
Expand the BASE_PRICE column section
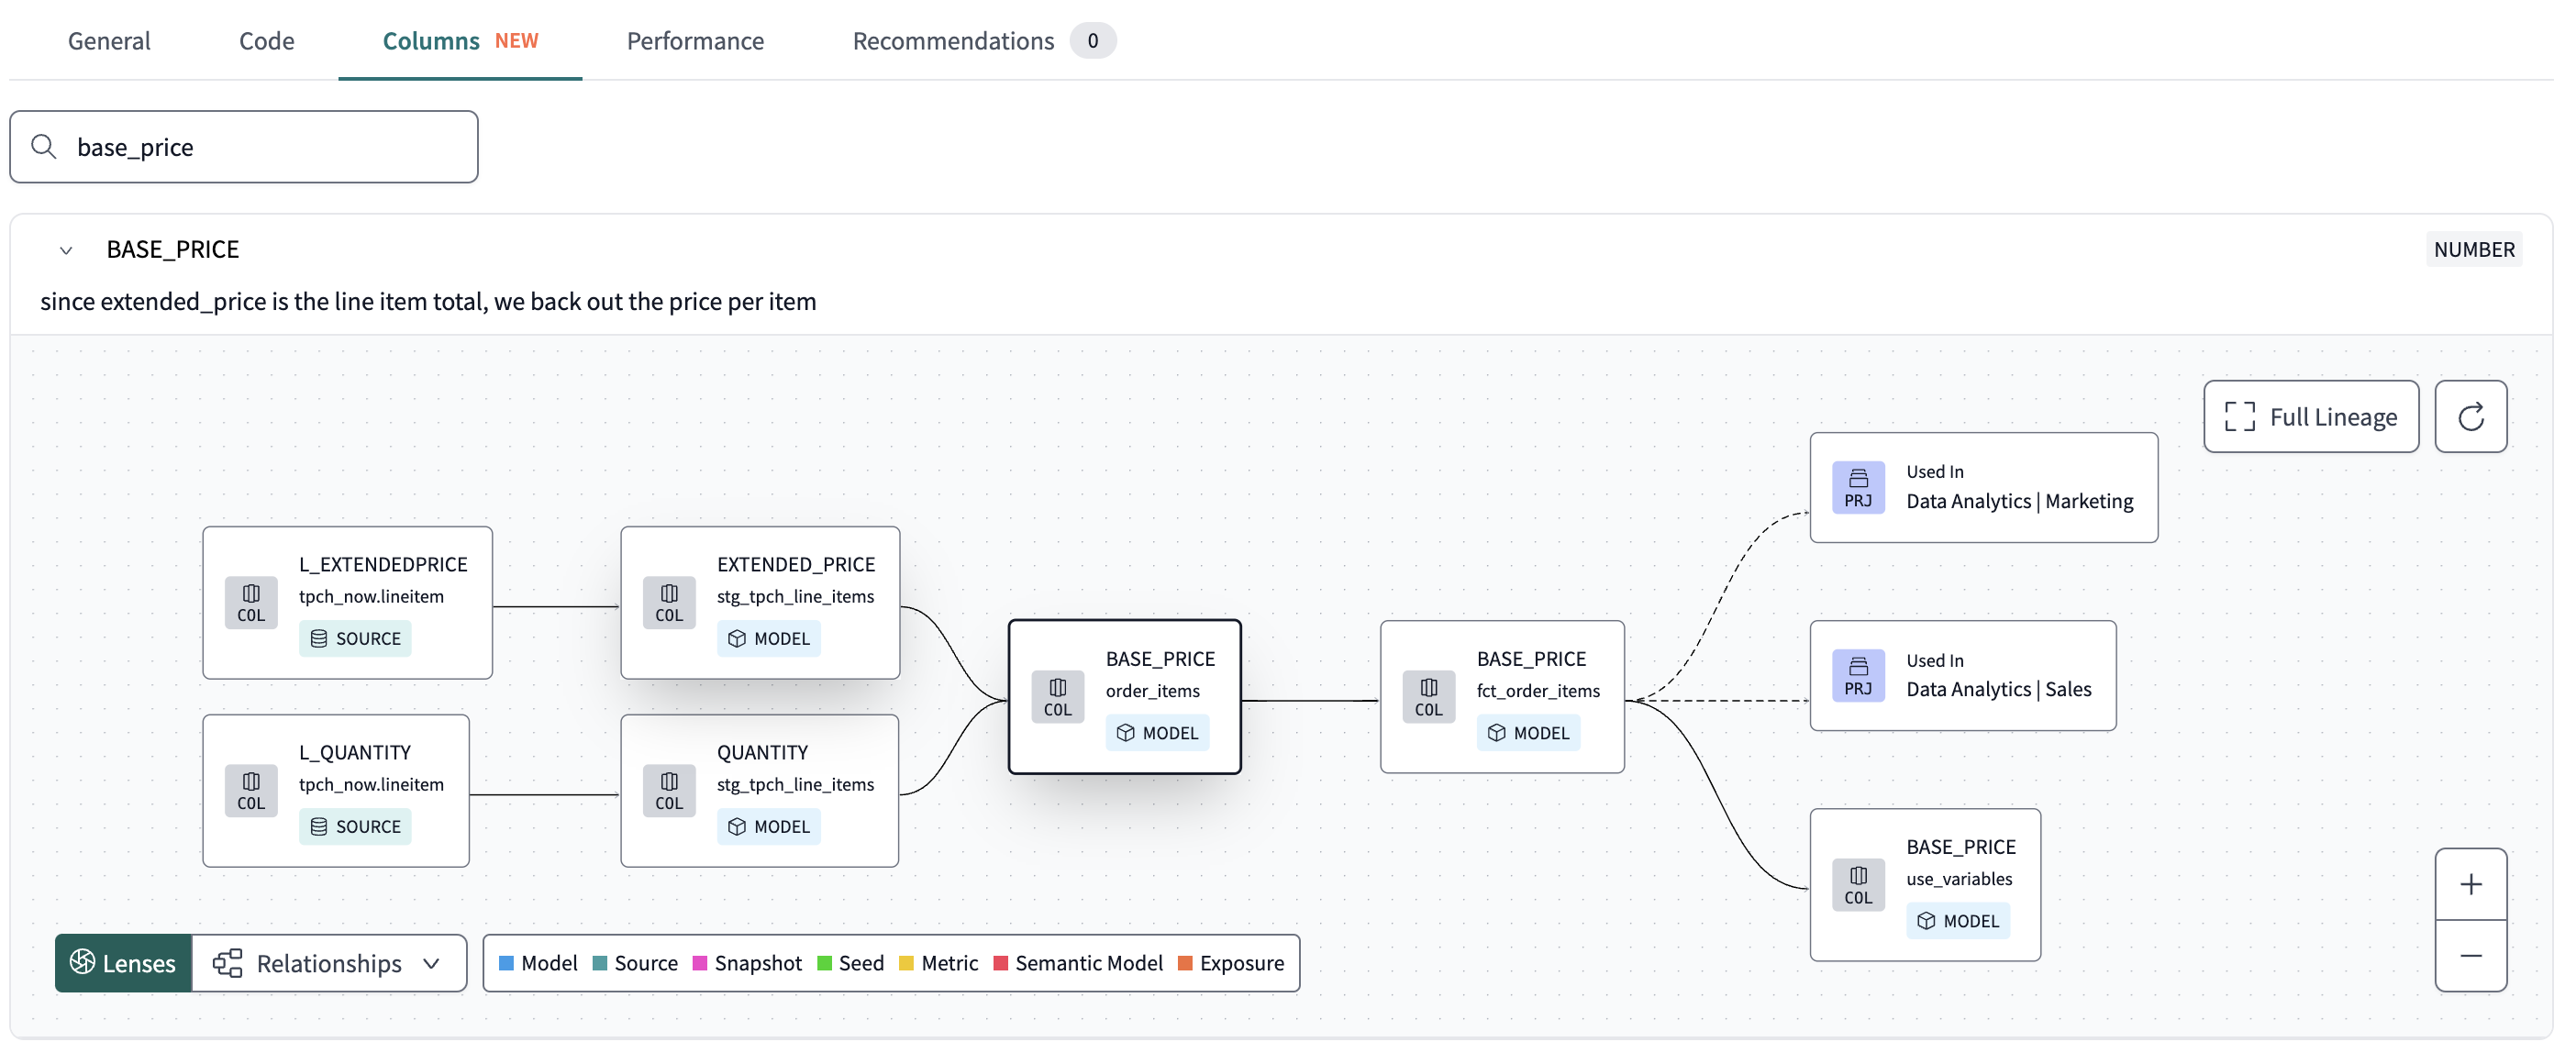coord(66,251)
